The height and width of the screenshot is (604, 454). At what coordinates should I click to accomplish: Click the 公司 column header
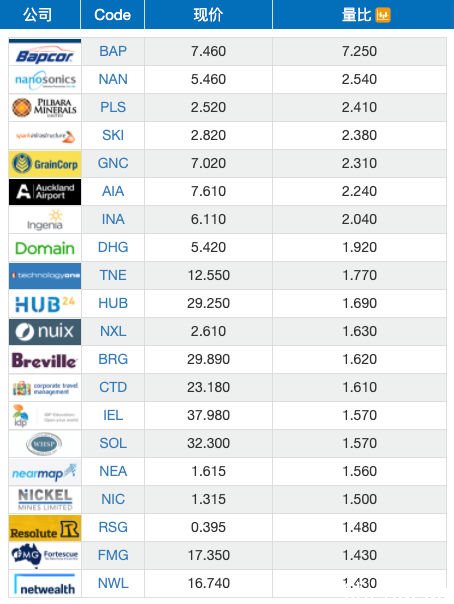coord(37,15)
